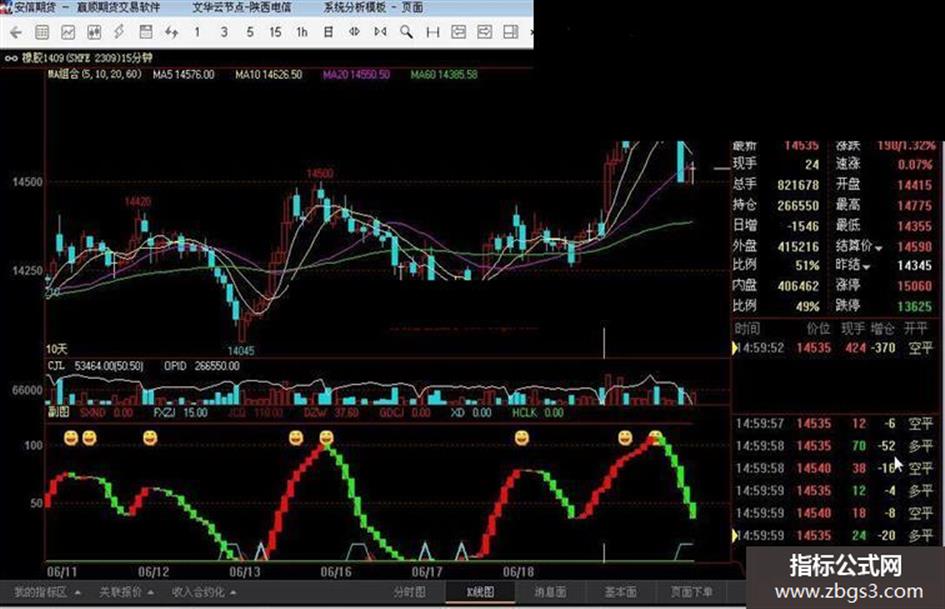The image size is (945, 609).
Task: Click the first window-layout icon after H
Action: click(459, 32)
